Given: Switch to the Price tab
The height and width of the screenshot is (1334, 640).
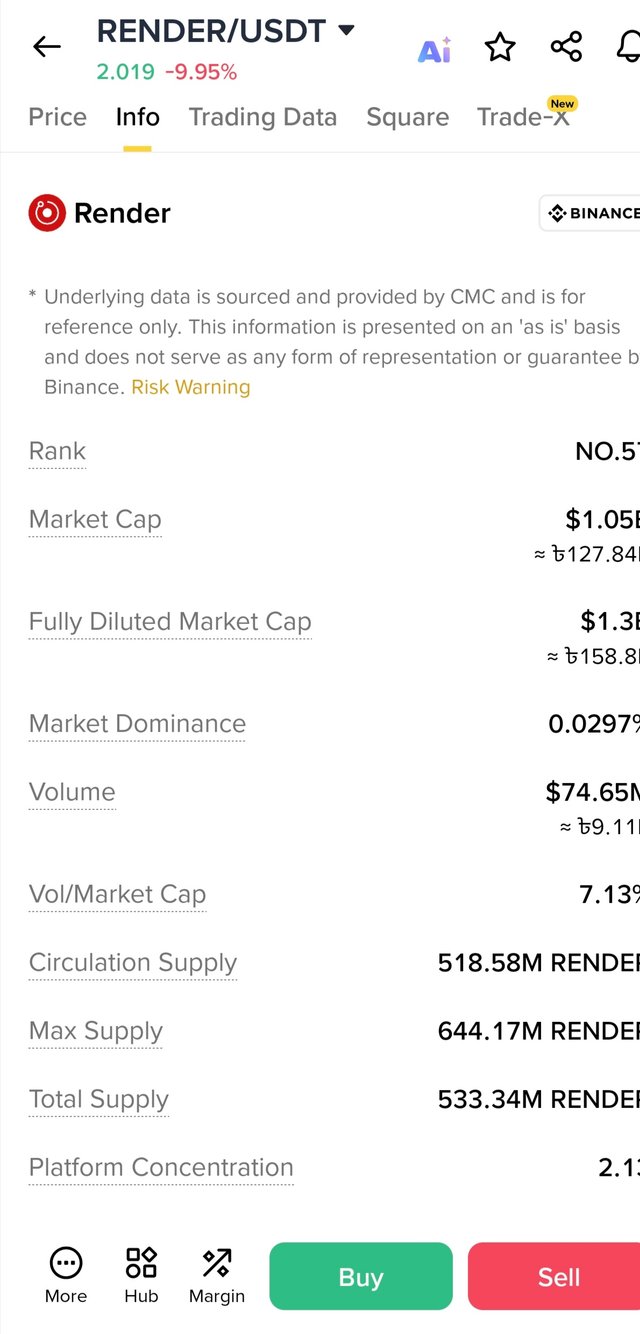Looking at the screenshot, I should point(57,117).
